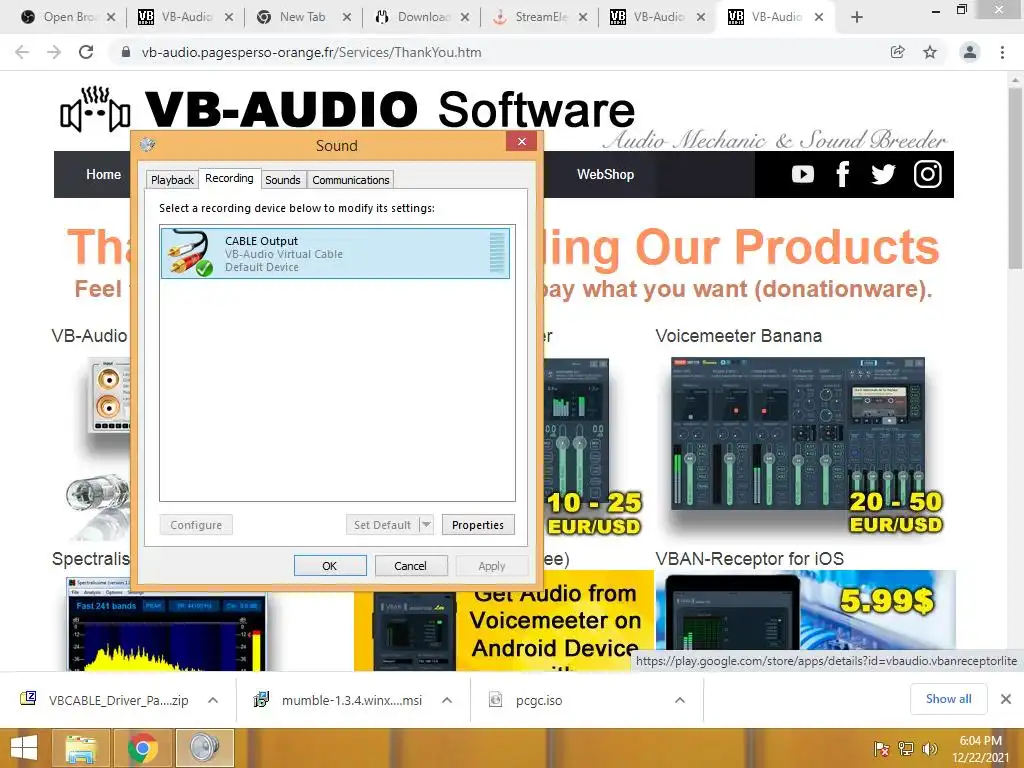Share this page from address bar
The width and height of the screenshot is (1024, 768).
[897, 52]
